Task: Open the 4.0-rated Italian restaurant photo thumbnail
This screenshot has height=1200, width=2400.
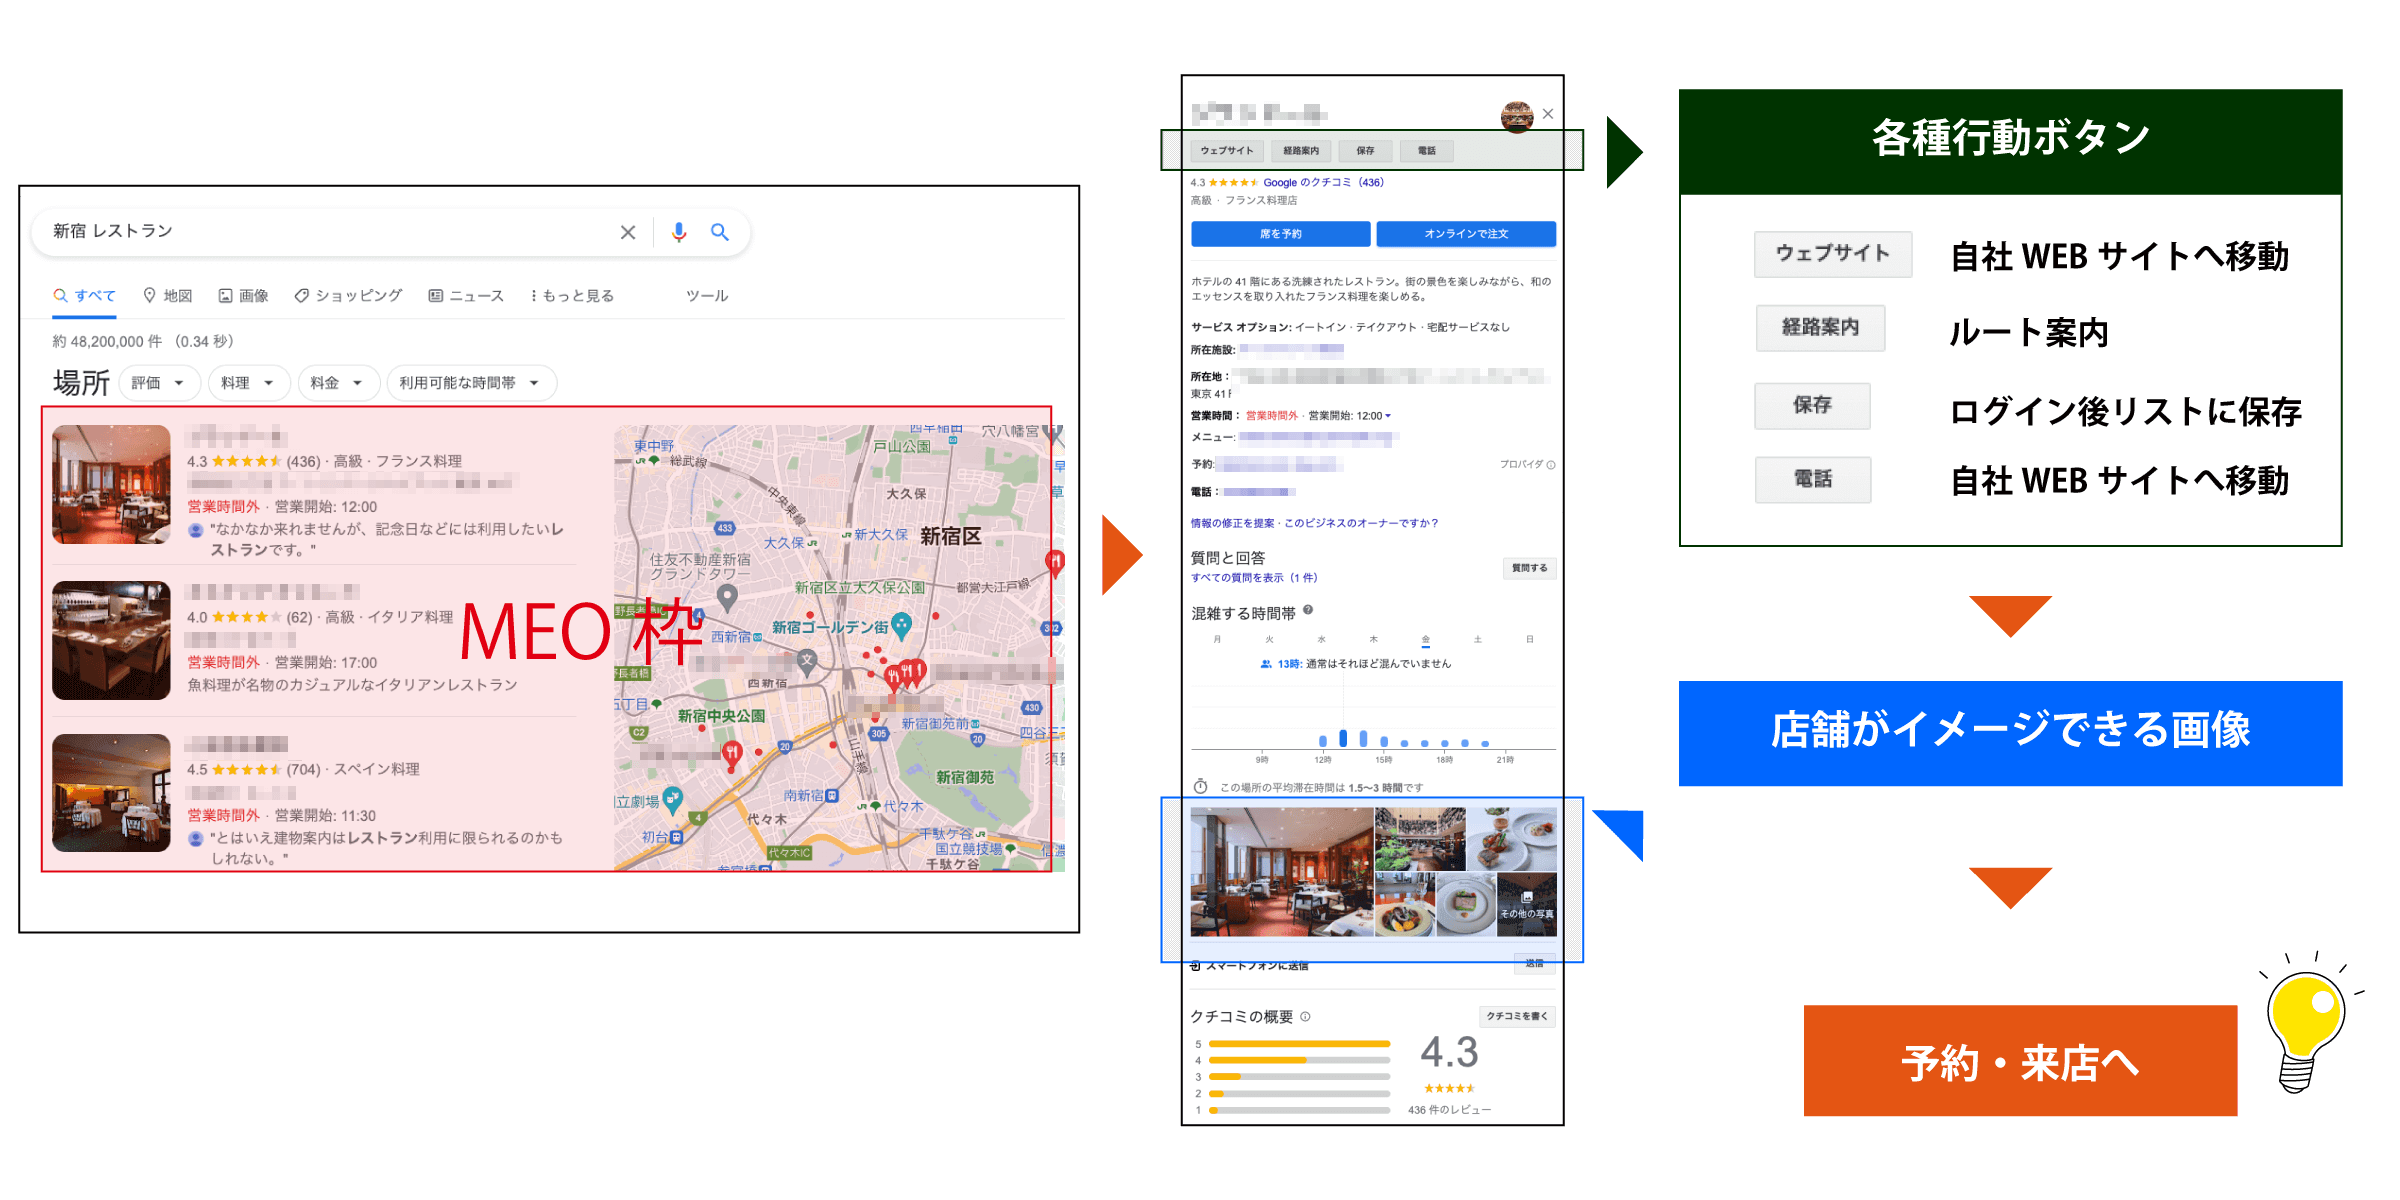Action: click(x=111, y=640)
